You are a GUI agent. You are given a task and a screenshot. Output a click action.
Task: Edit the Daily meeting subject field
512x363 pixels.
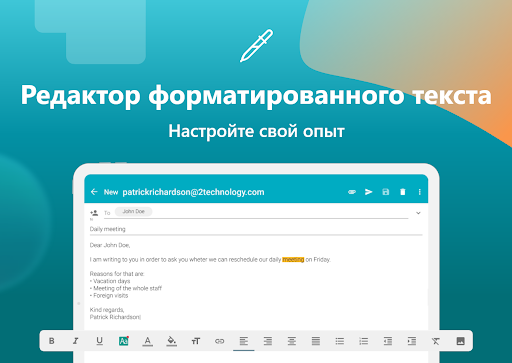click(256, 229)
